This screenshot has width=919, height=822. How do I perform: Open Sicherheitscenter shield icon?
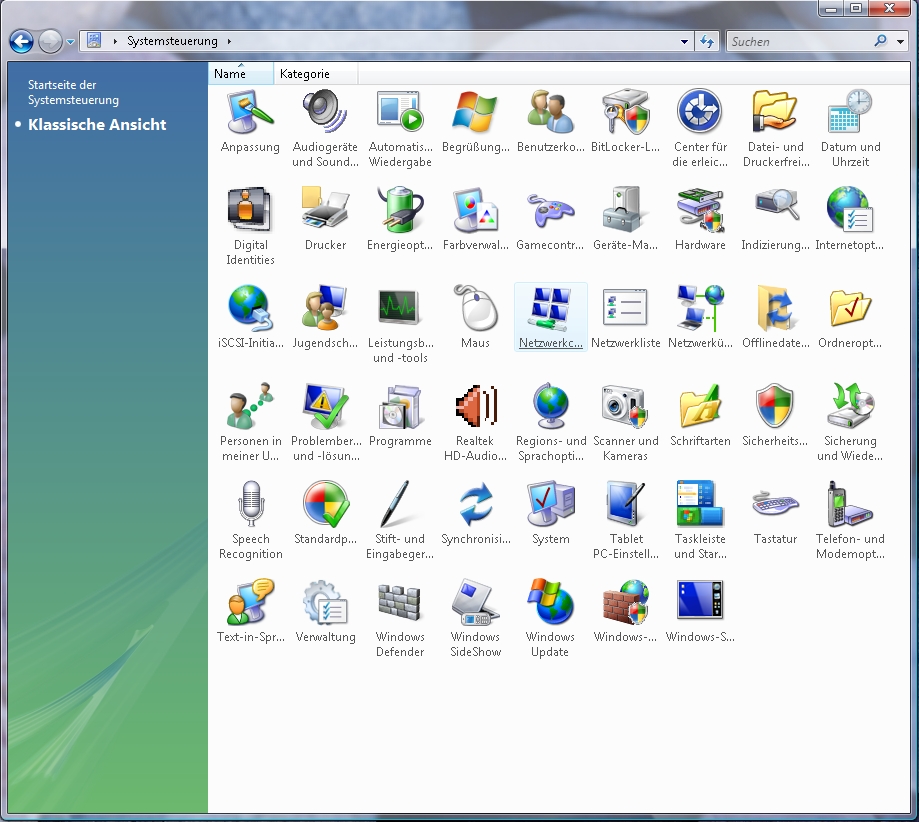(775, 405)
